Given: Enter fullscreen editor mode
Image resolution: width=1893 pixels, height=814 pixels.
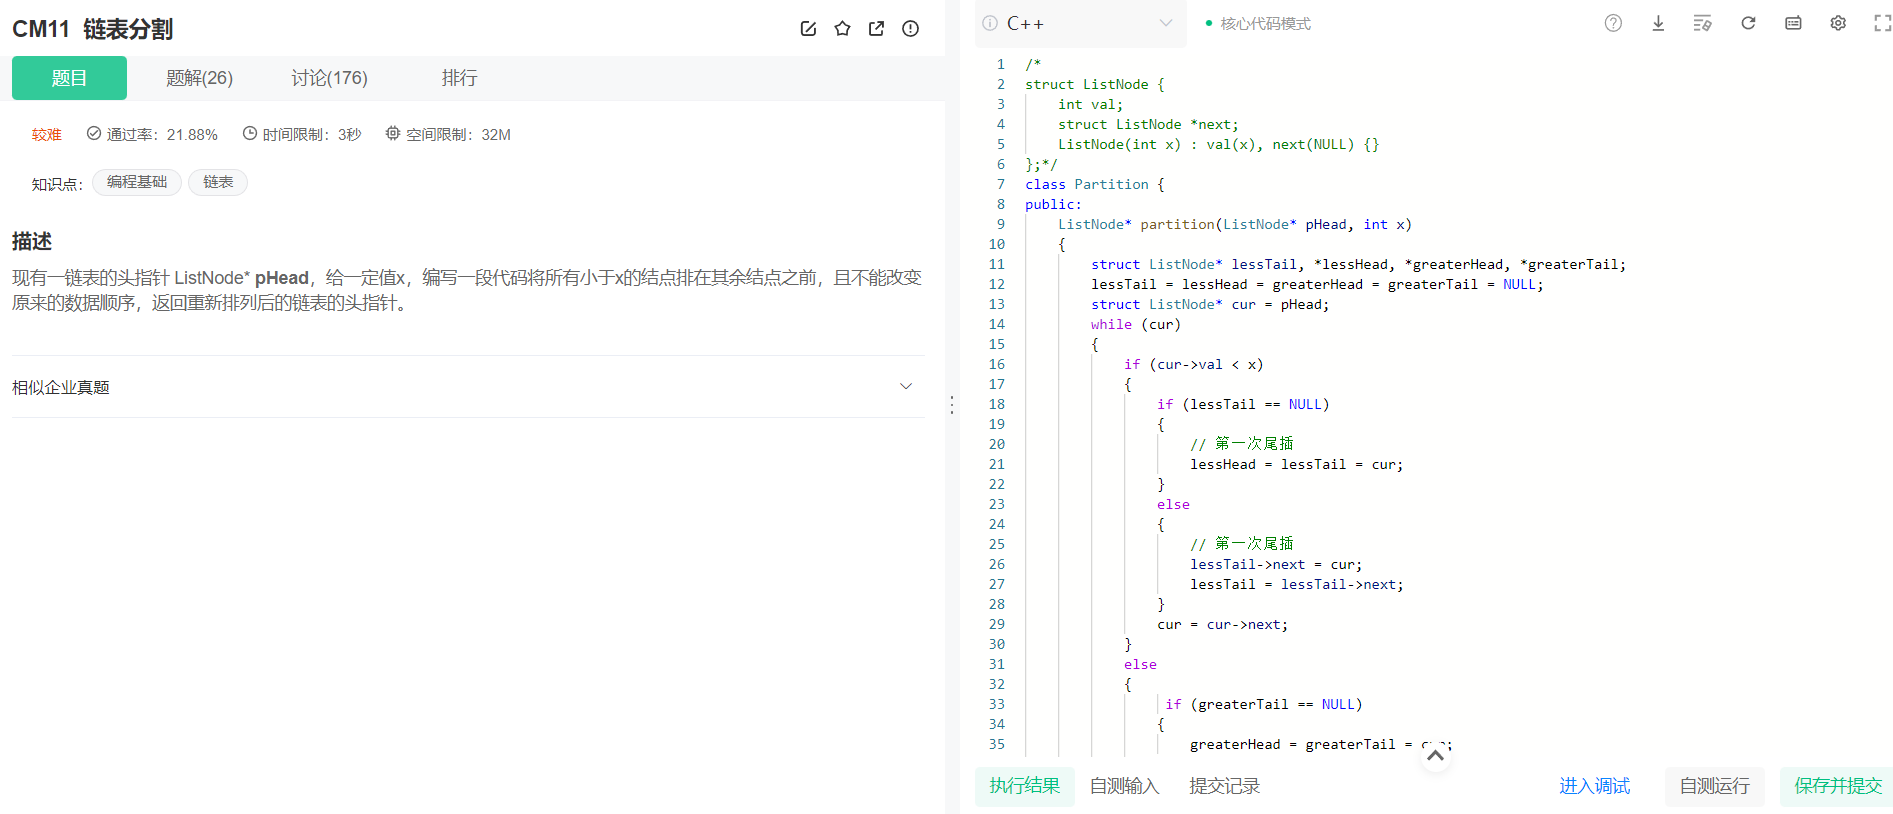Looking at the screenshot, I should coord(1882,23).
